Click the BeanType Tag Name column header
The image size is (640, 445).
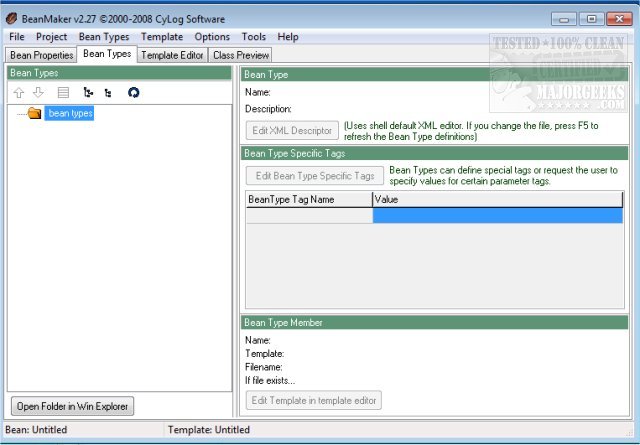(x=309, y=199)
